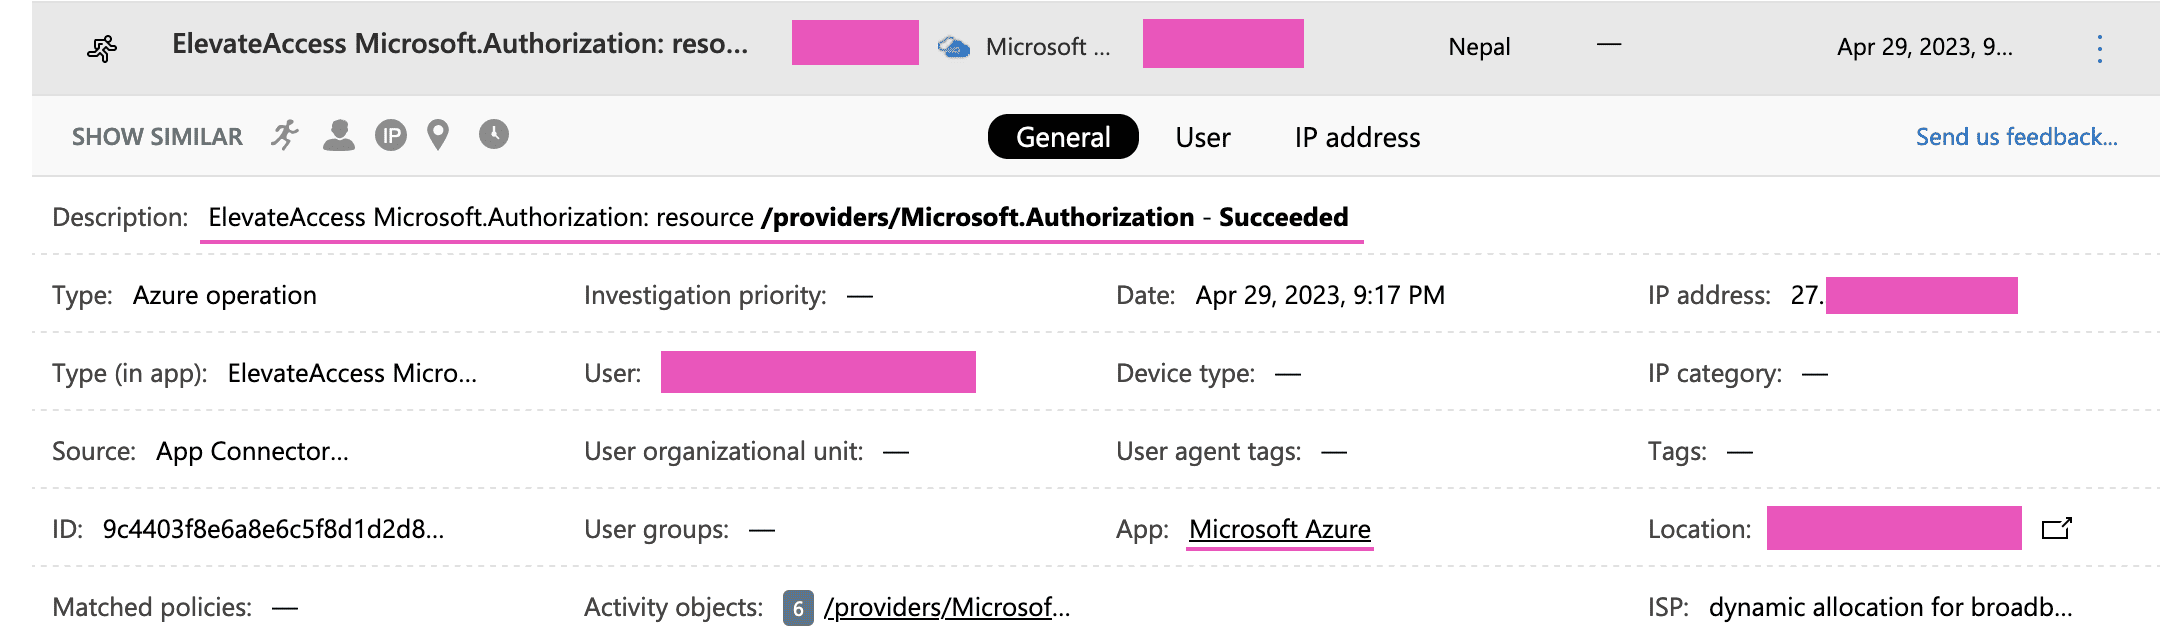The height and width of the screenshot is (642, 2160).
Task: Open location in external map icon
Action: coord(2056,528)
